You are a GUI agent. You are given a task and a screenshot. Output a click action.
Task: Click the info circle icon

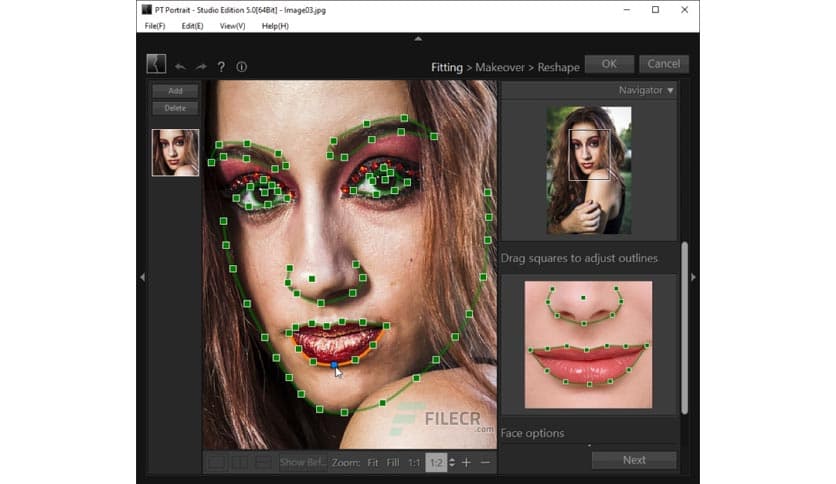coord(241,67)
